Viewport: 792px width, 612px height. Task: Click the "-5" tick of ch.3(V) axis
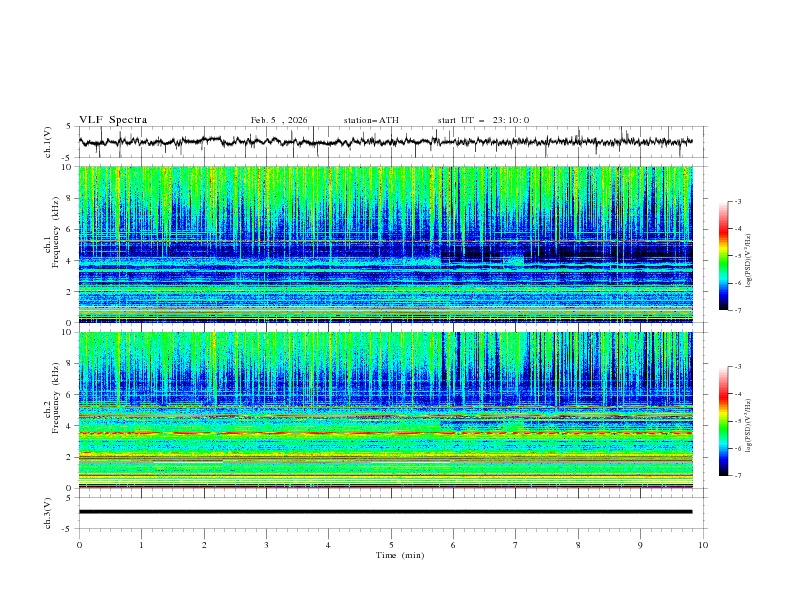[68, 529]
